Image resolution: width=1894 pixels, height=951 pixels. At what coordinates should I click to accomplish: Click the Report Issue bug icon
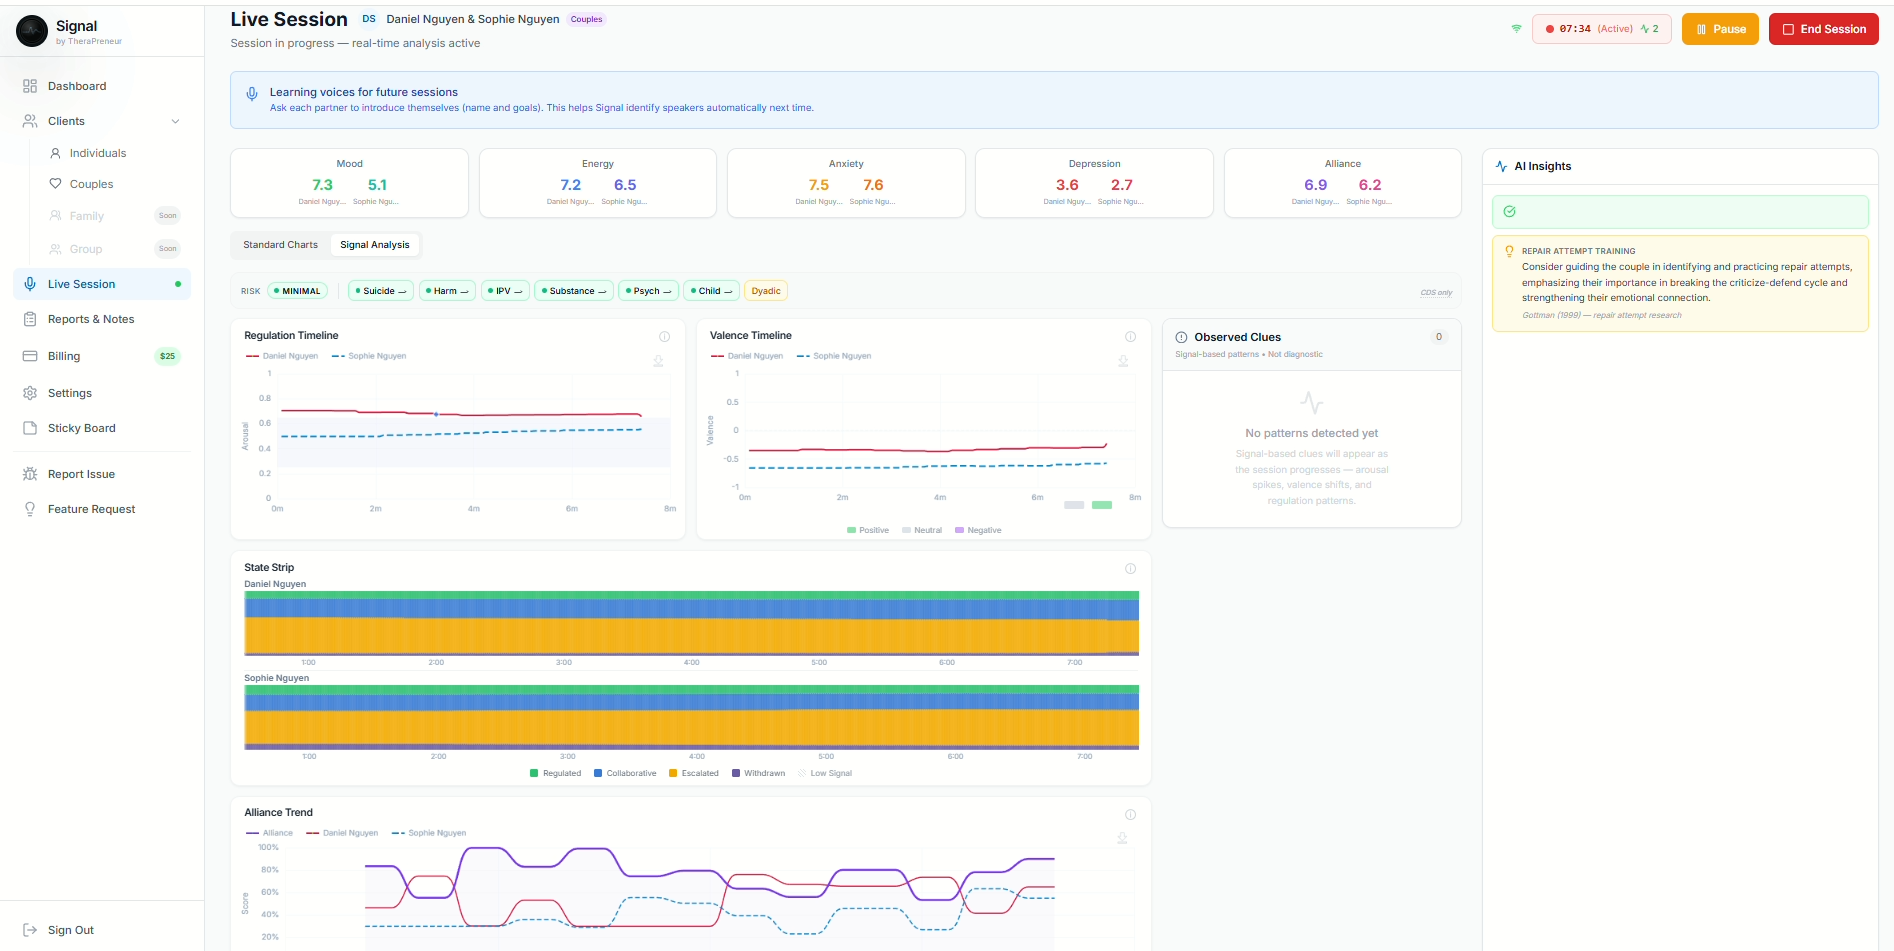(31, 474)
